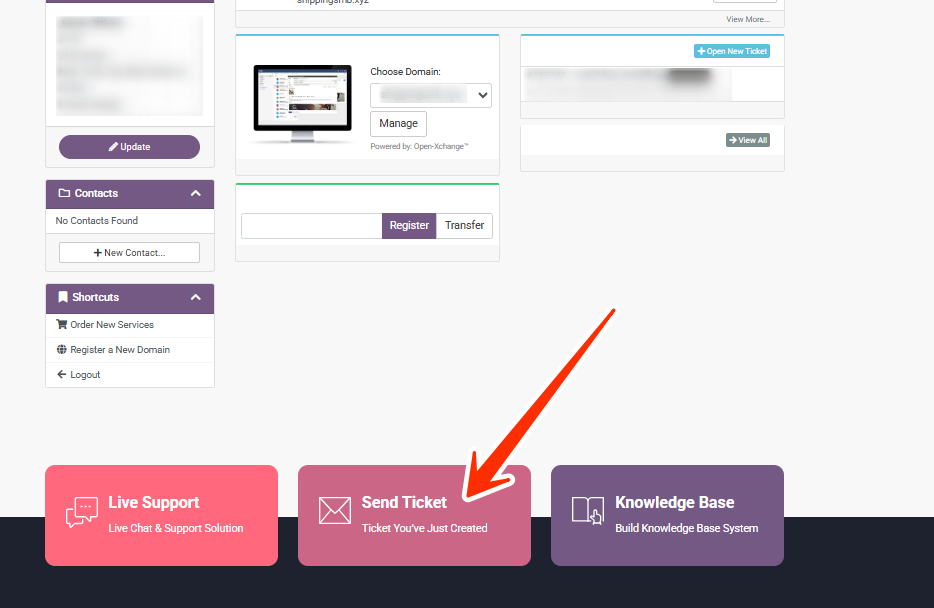The image size is (934, 608).
Task: Click the Manage button for webmail
Action: click(398, 124)
